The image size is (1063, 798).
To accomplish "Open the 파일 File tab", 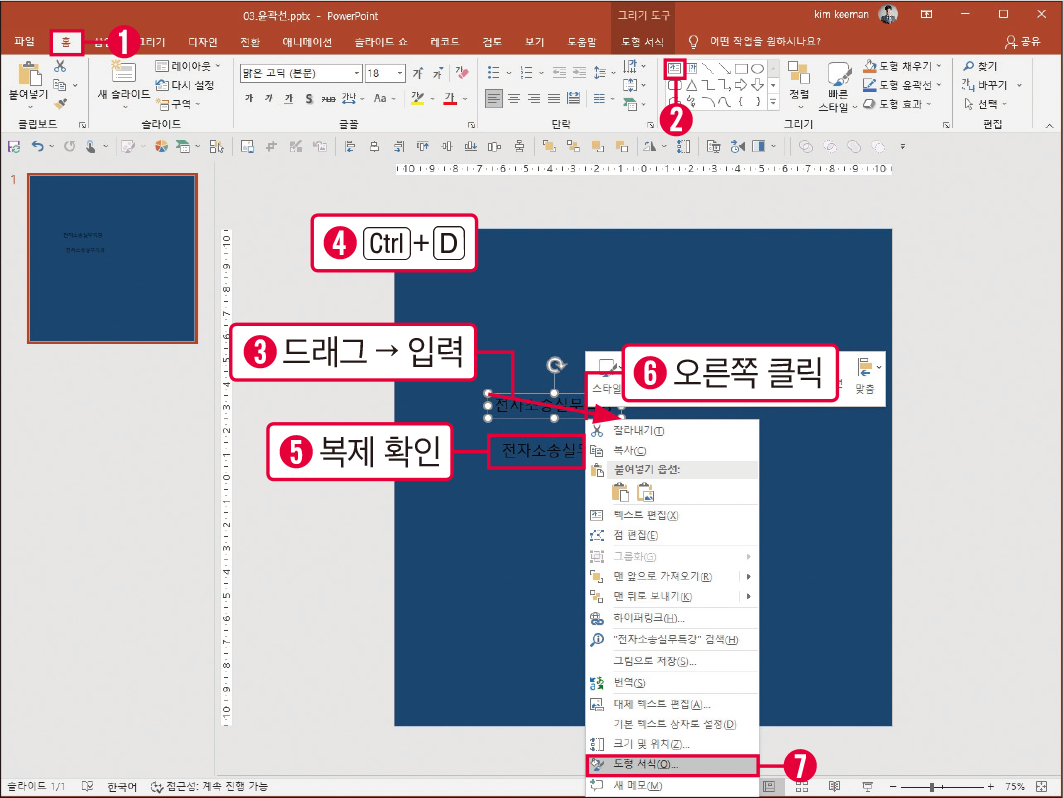I will [x=24, y=41].
